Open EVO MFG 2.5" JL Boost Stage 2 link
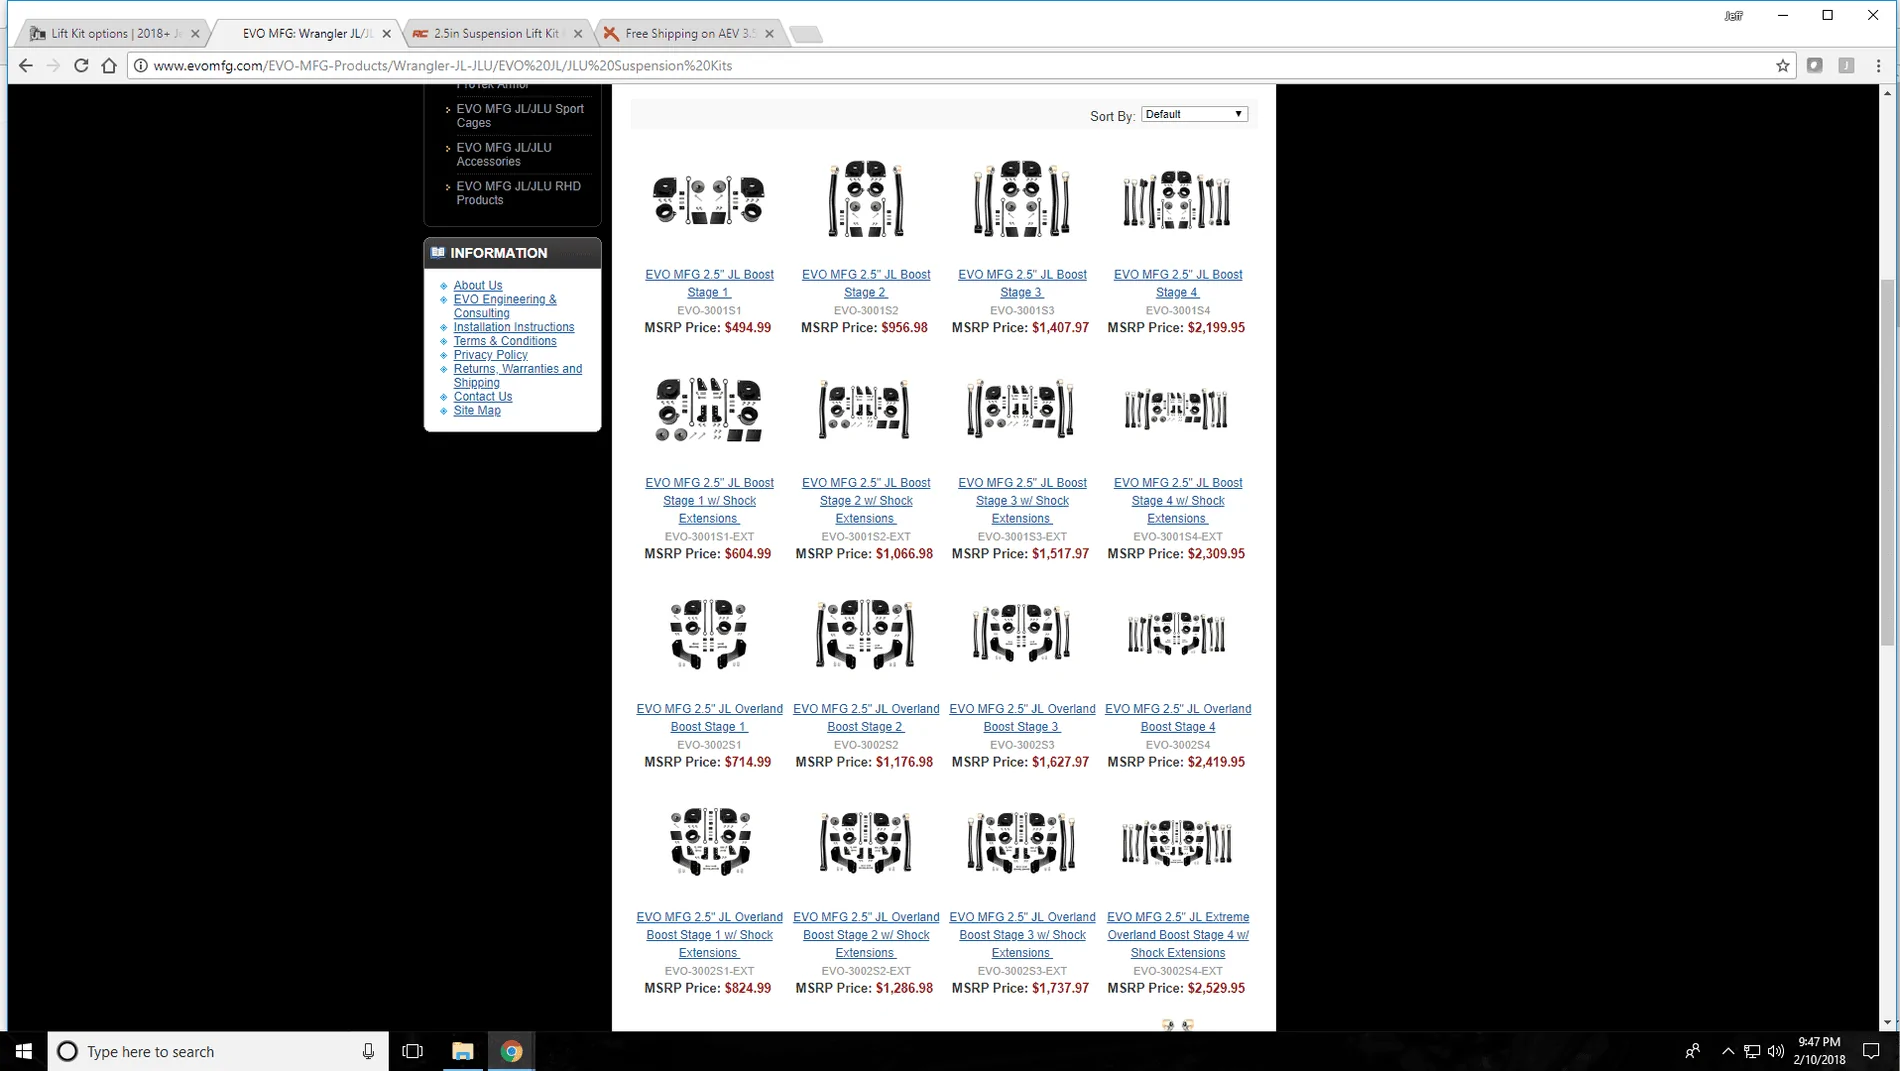1900x1071 pixels. [x=866, y=283]
